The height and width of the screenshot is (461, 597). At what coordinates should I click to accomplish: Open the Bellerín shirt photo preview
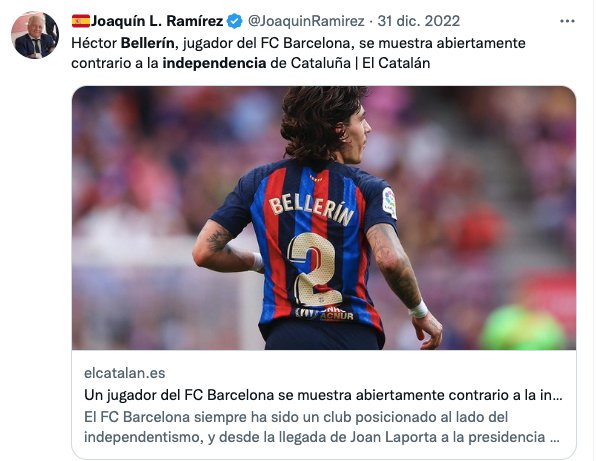coord(324,218)
